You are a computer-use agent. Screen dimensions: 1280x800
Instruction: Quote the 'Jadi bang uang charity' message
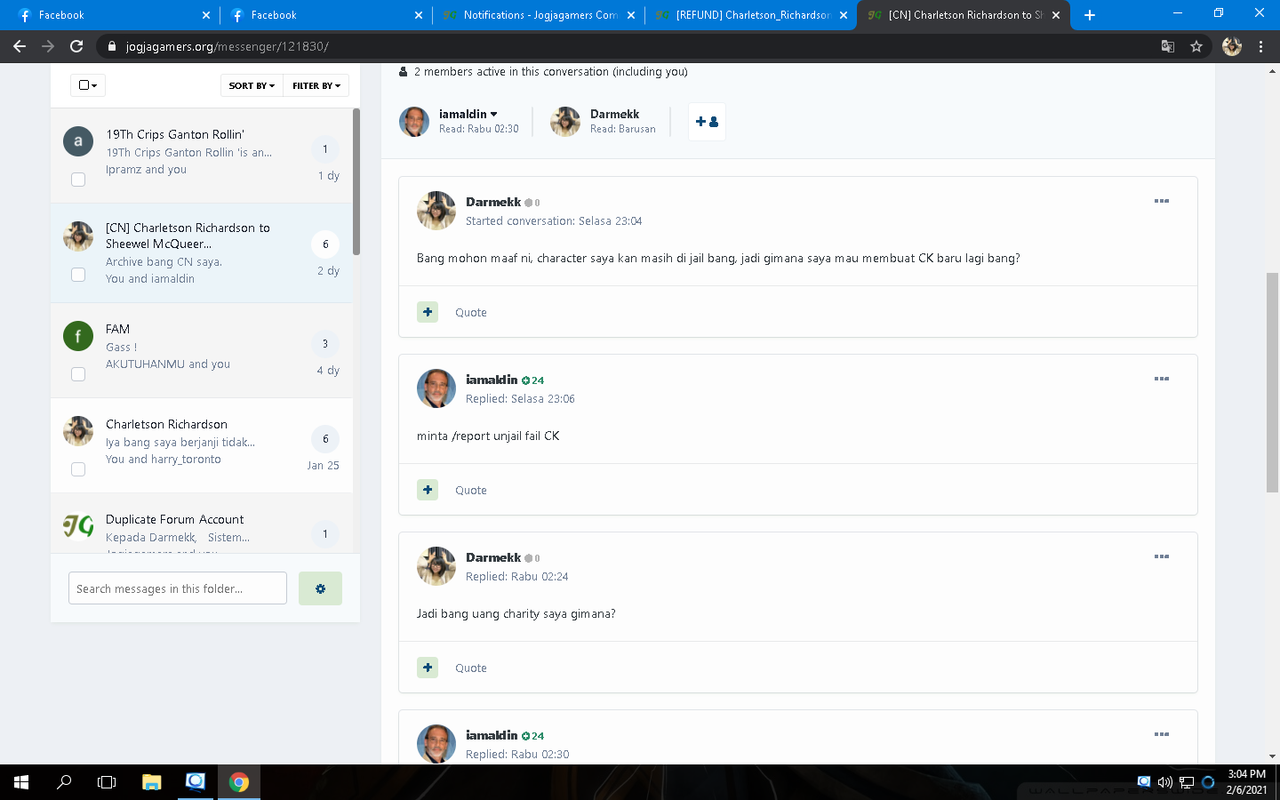(471, 669)
